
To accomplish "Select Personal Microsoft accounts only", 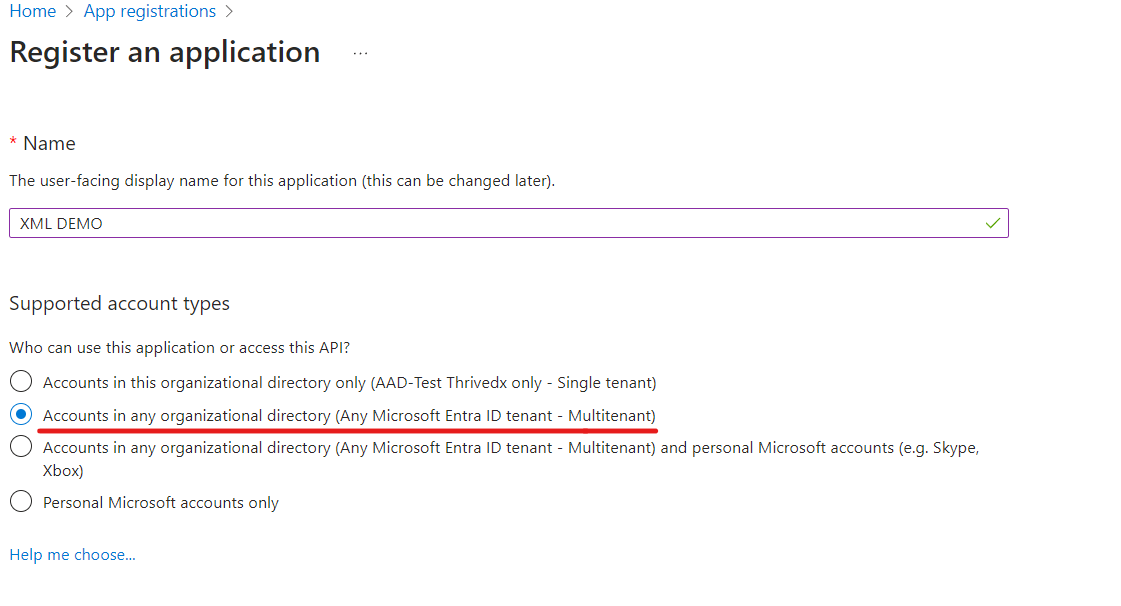I will (x=21, y=502).
